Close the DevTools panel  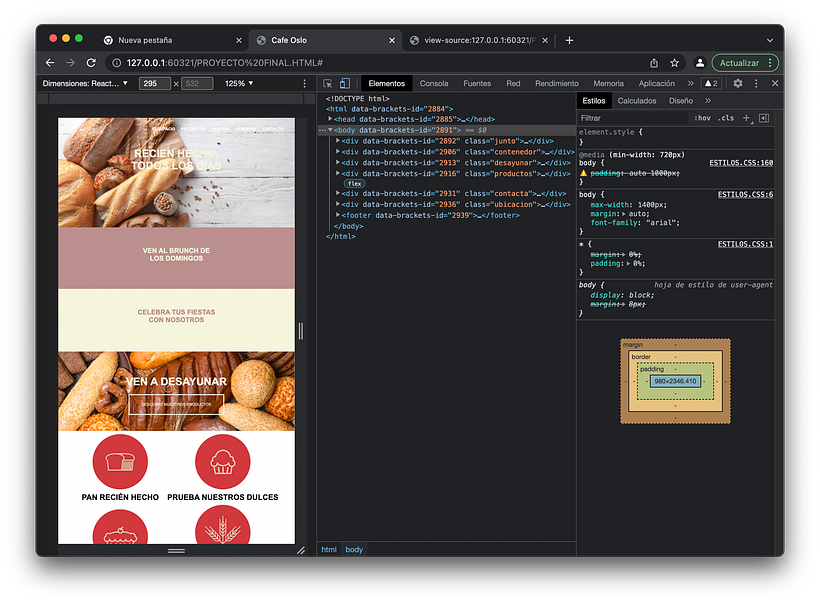[775, 83]
